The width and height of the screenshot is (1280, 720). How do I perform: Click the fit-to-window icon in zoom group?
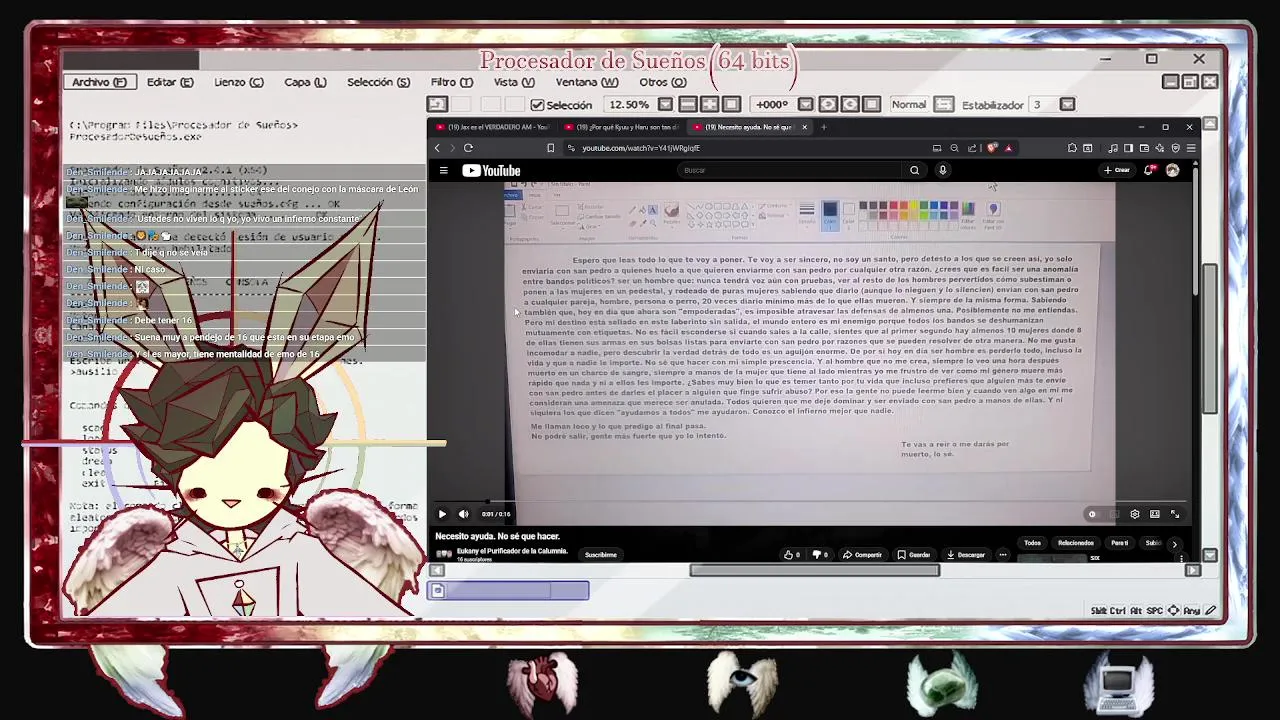(709, 104)
